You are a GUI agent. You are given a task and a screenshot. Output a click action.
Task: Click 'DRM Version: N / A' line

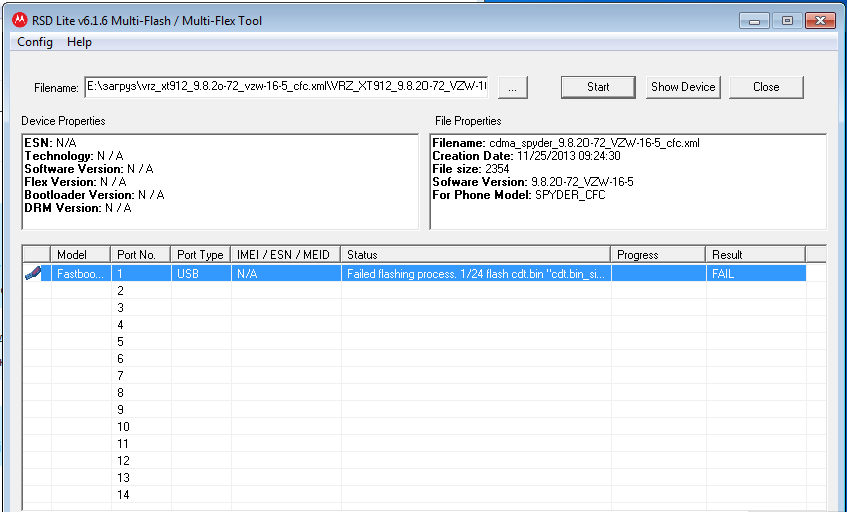click(x=78, y=208)
